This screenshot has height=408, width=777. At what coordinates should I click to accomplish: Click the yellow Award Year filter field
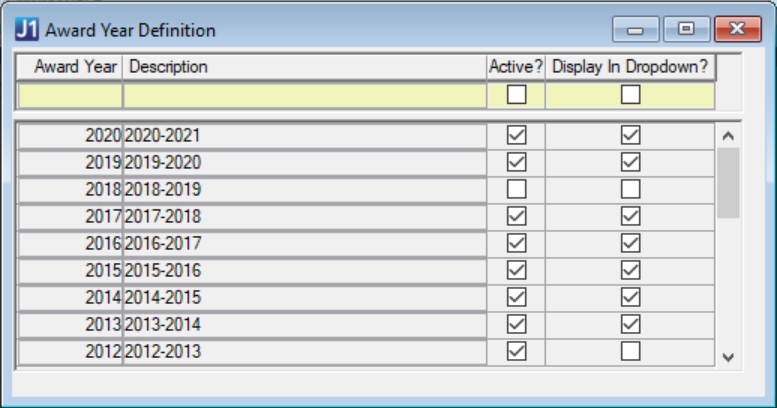click(70, 96)
